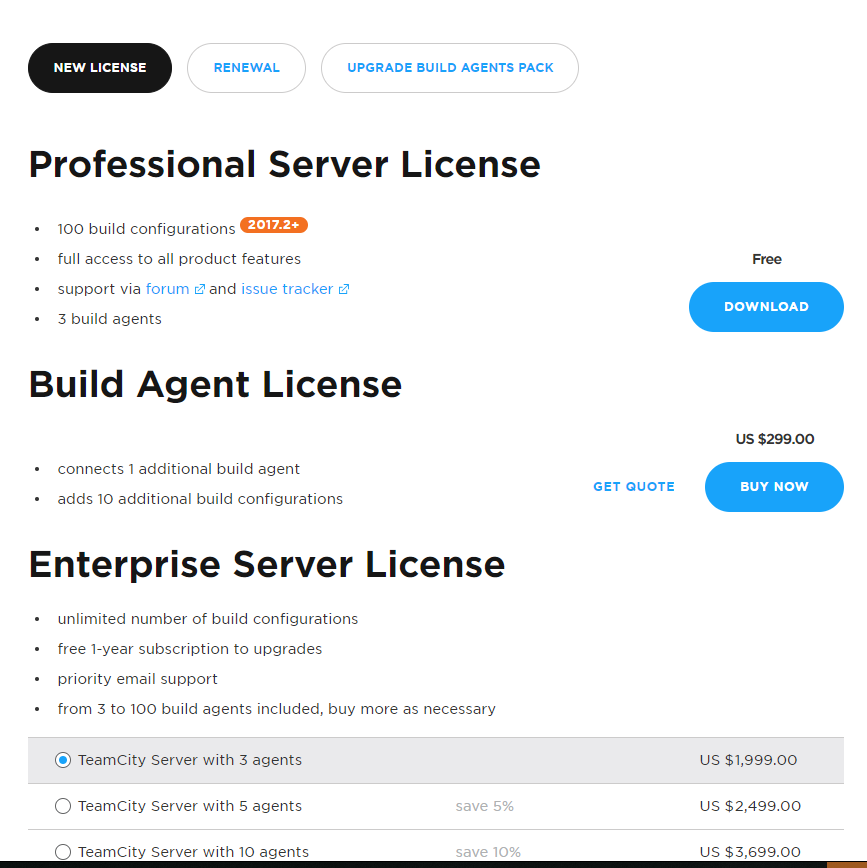Click 'priority email support' bullet text

click(x=137, y=679)
